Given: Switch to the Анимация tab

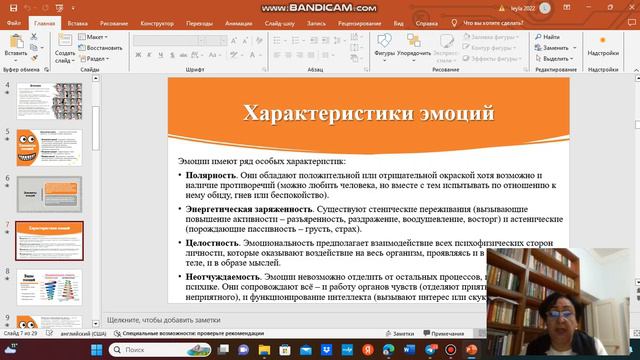Looking at the screenshot, I should pyautogui.click(x=239, y=23).
